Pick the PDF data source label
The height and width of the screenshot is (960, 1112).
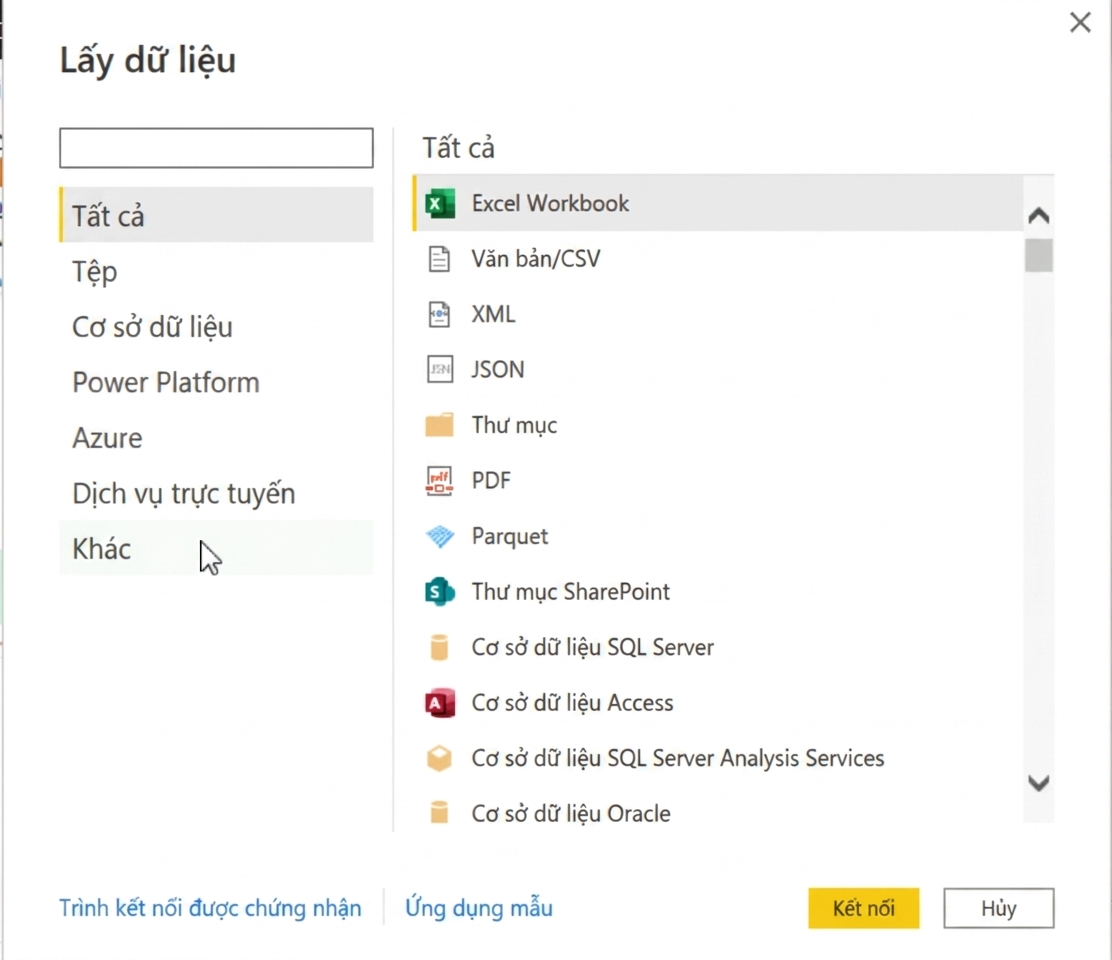tap(491, 481)
